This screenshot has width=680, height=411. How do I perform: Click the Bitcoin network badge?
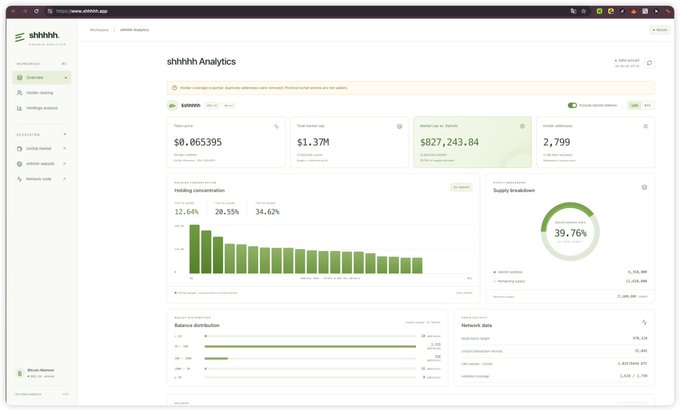pyautogui.click(x=660, y=30)
